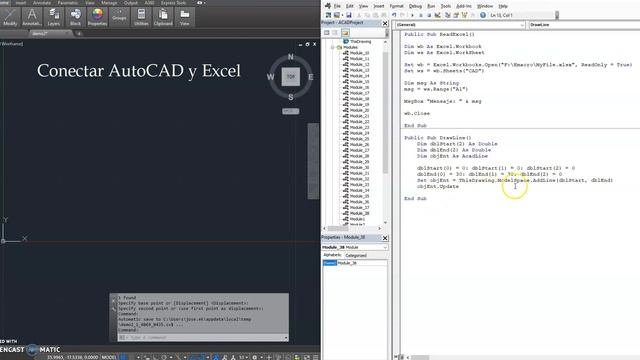
Task: Select the Manage ribbon tab in AutoCAD
Action: tap(109, 3)
